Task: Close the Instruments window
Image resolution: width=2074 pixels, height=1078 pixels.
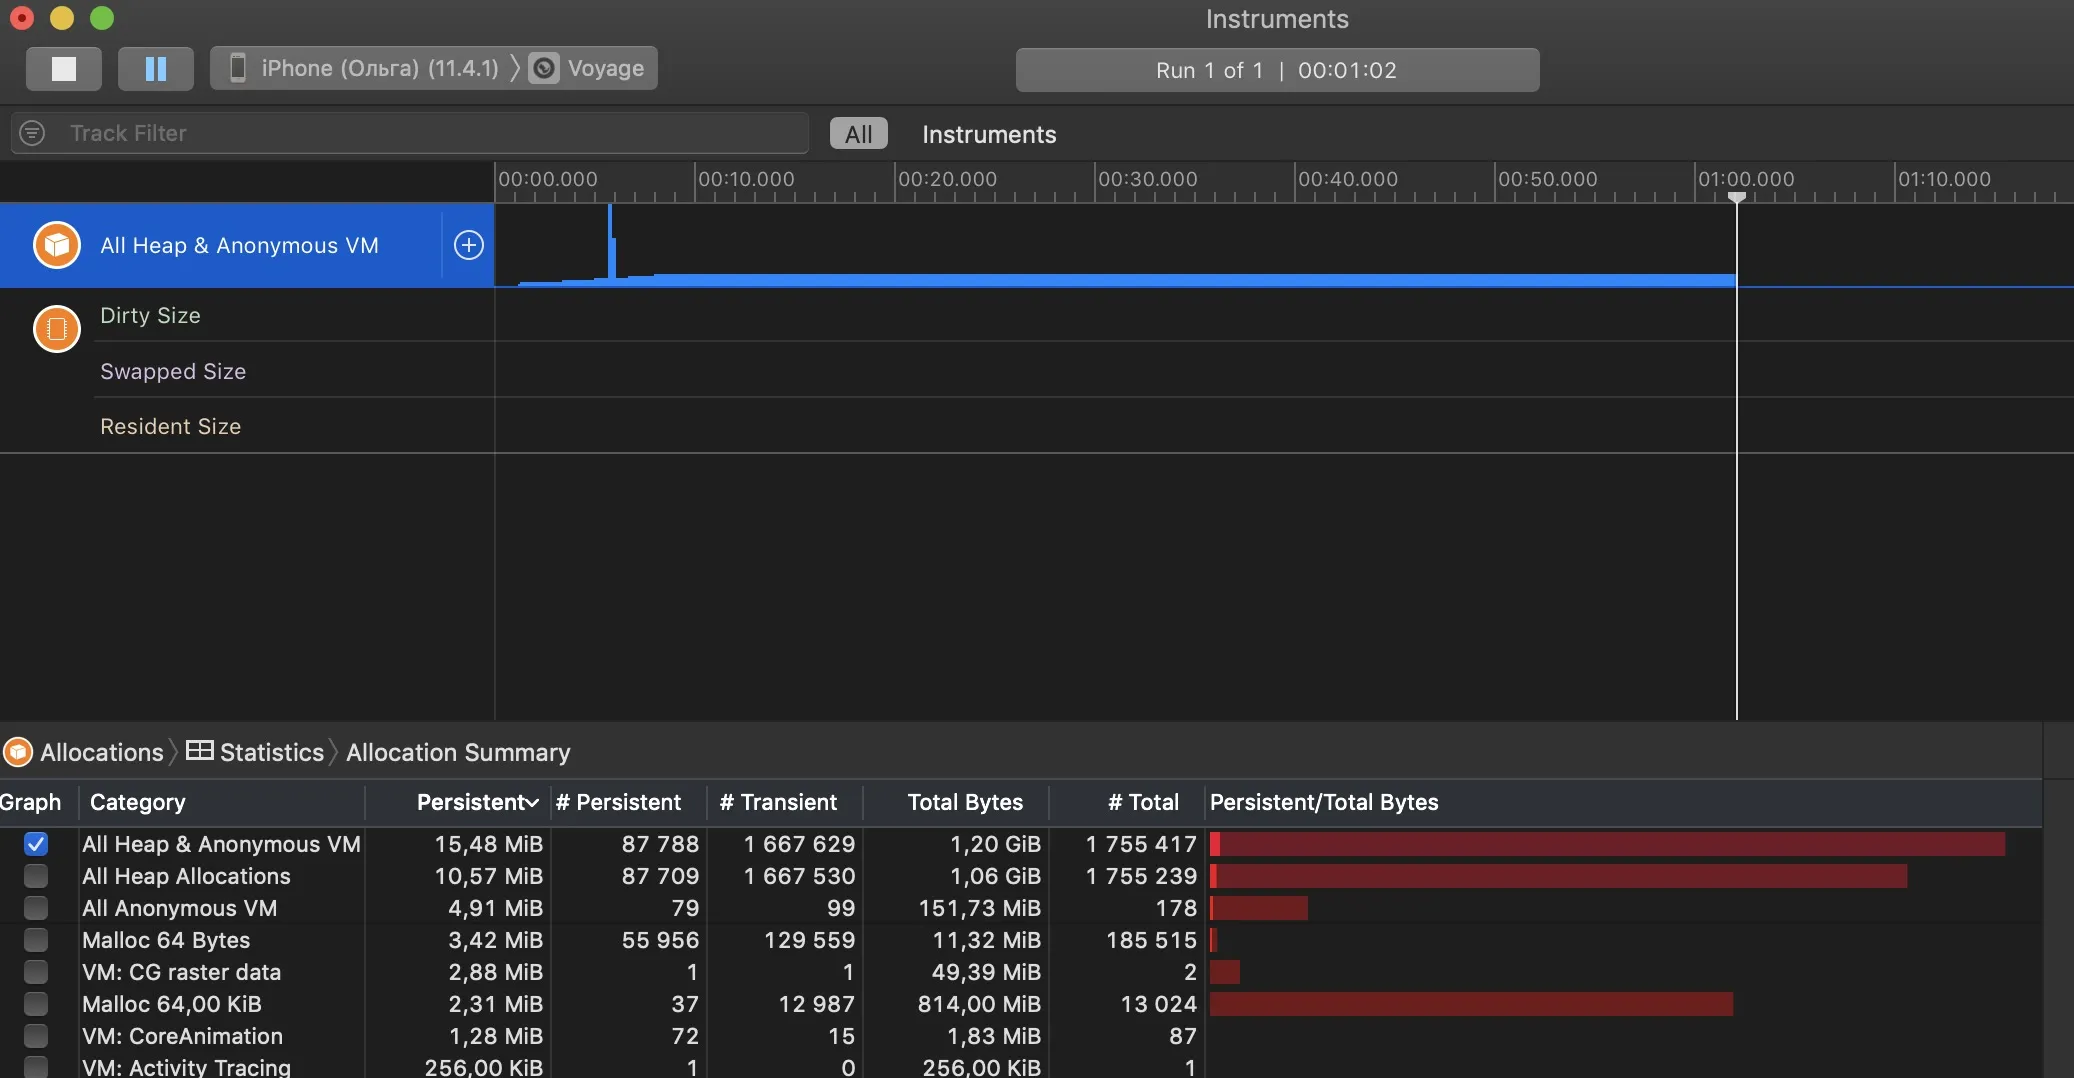Action: (21, 18)
